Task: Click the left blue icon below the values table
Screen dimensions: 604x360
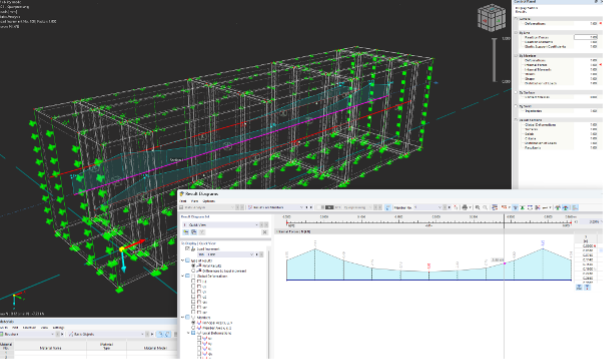Action: click(579, 287)
